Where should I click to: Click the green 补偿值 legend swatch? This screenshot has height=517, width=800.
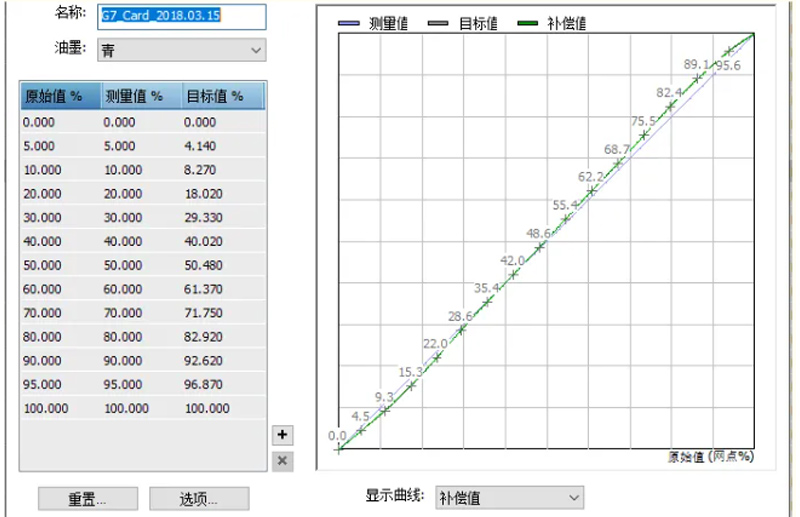coord(528,23)
